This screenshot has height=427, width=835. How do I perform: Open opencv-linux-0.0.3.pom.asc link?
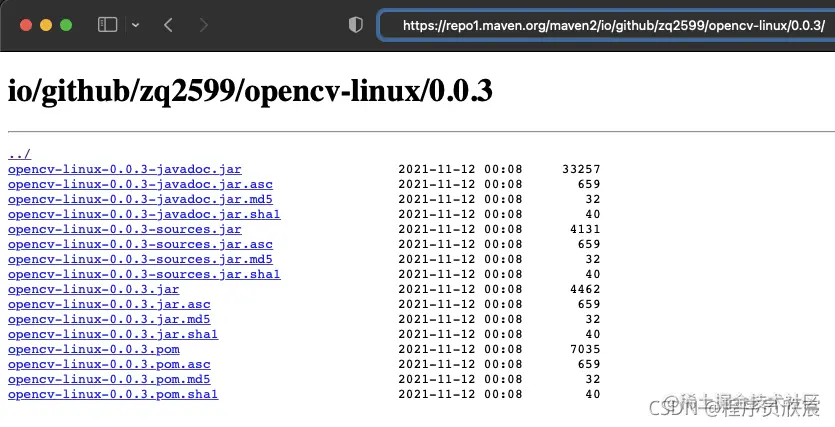pos(109,364)
